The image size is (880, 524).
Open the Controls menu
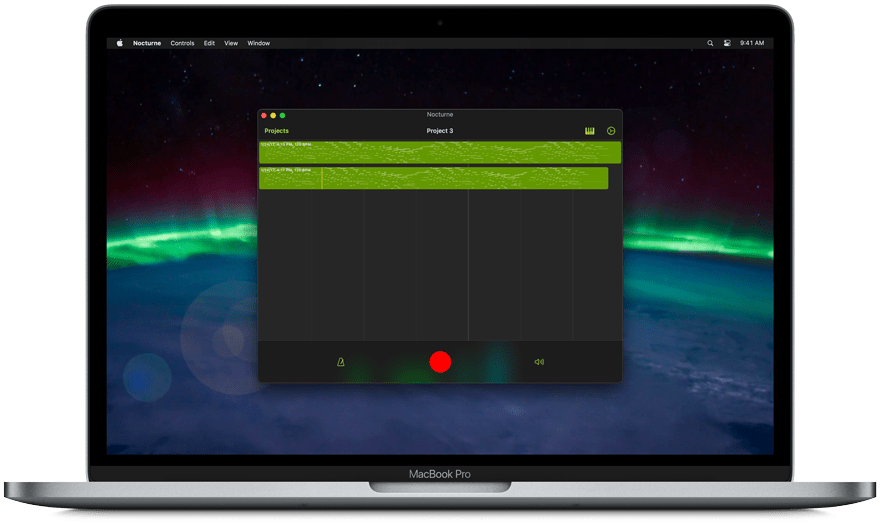[182, 43]
